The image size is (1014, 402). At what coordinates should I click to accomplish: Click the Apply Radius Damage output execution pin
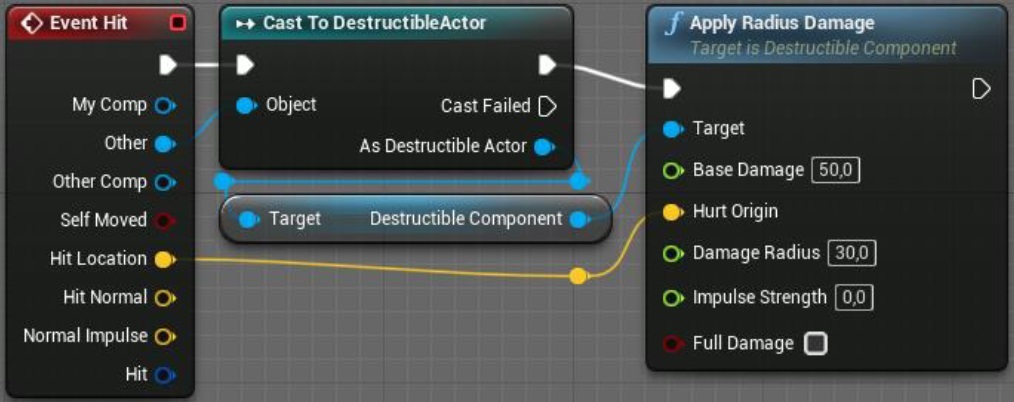[981, 89]
